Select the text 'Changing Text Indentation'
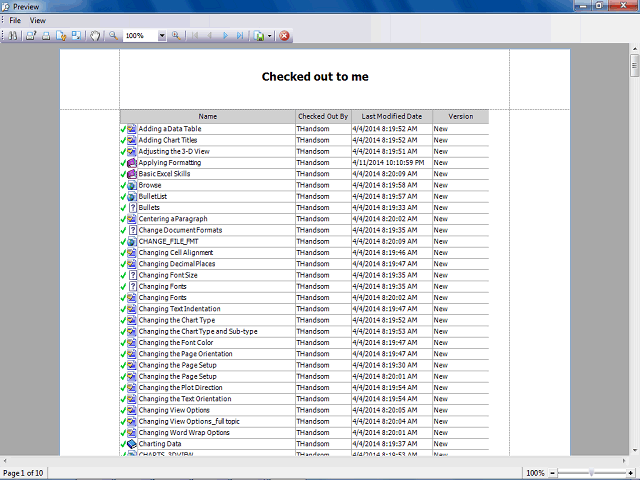Screen dimensions: 640x480 (x=180, y=309)
